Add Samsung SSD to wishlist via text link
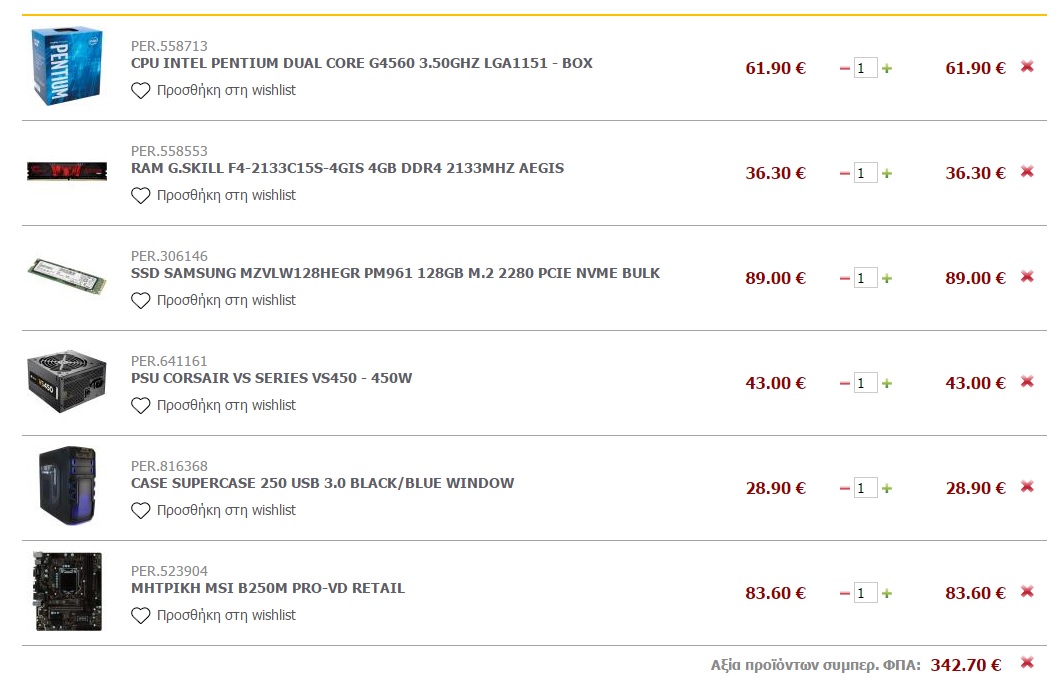 226,300
